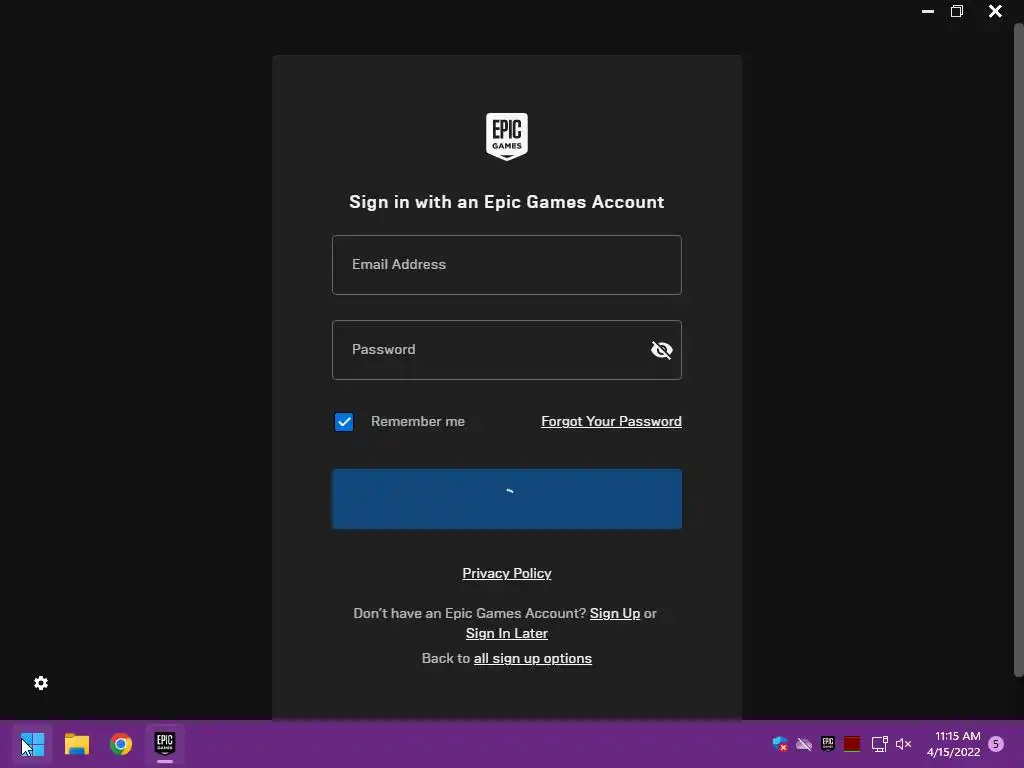The width and height of the screenshot is (1024, 768).
Task: Close the Epic Games Launcher window
Action: 995,11
